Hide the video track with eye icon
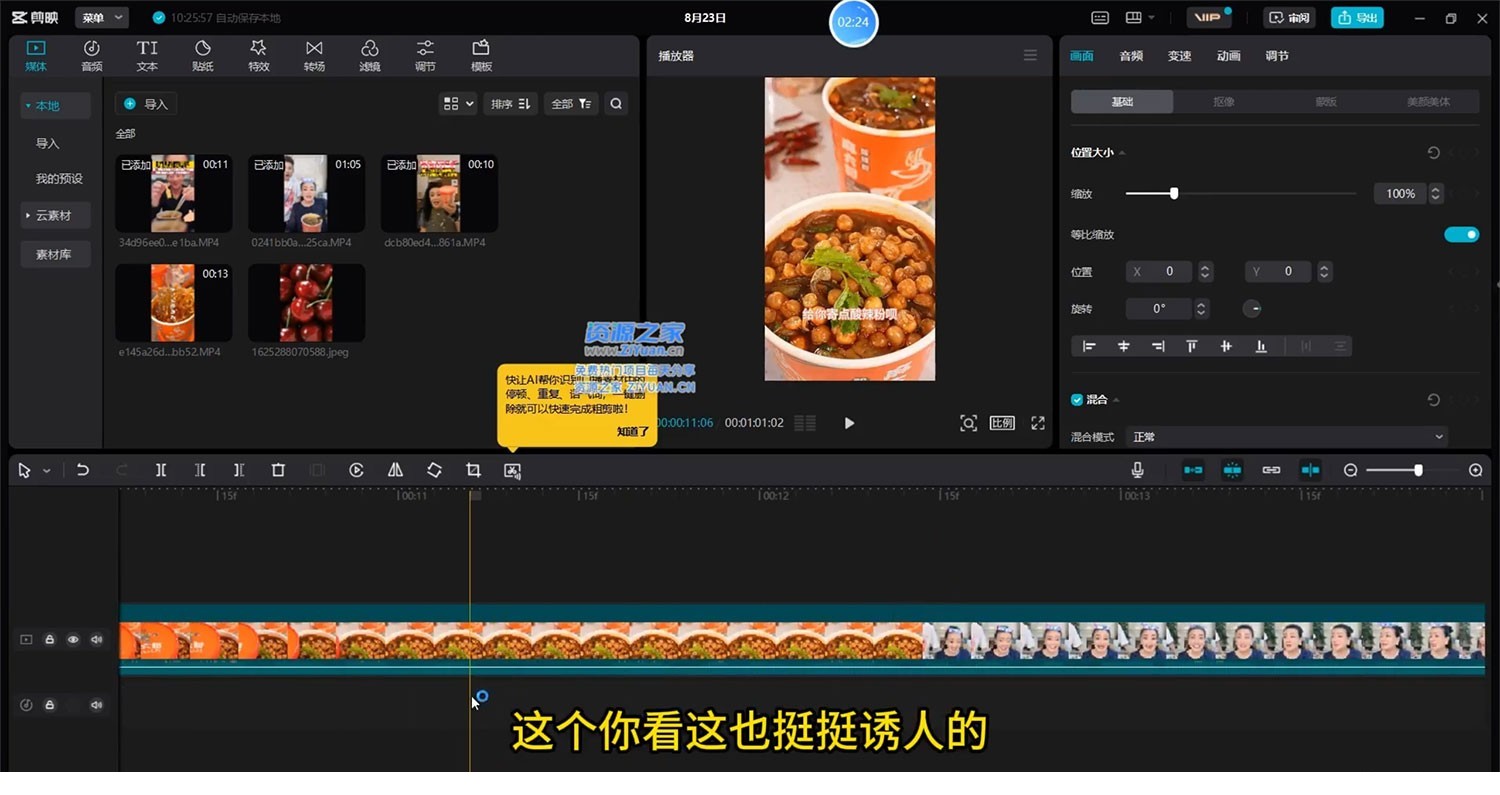Screen dimensions: 1500x795 [x=73, y=639]
